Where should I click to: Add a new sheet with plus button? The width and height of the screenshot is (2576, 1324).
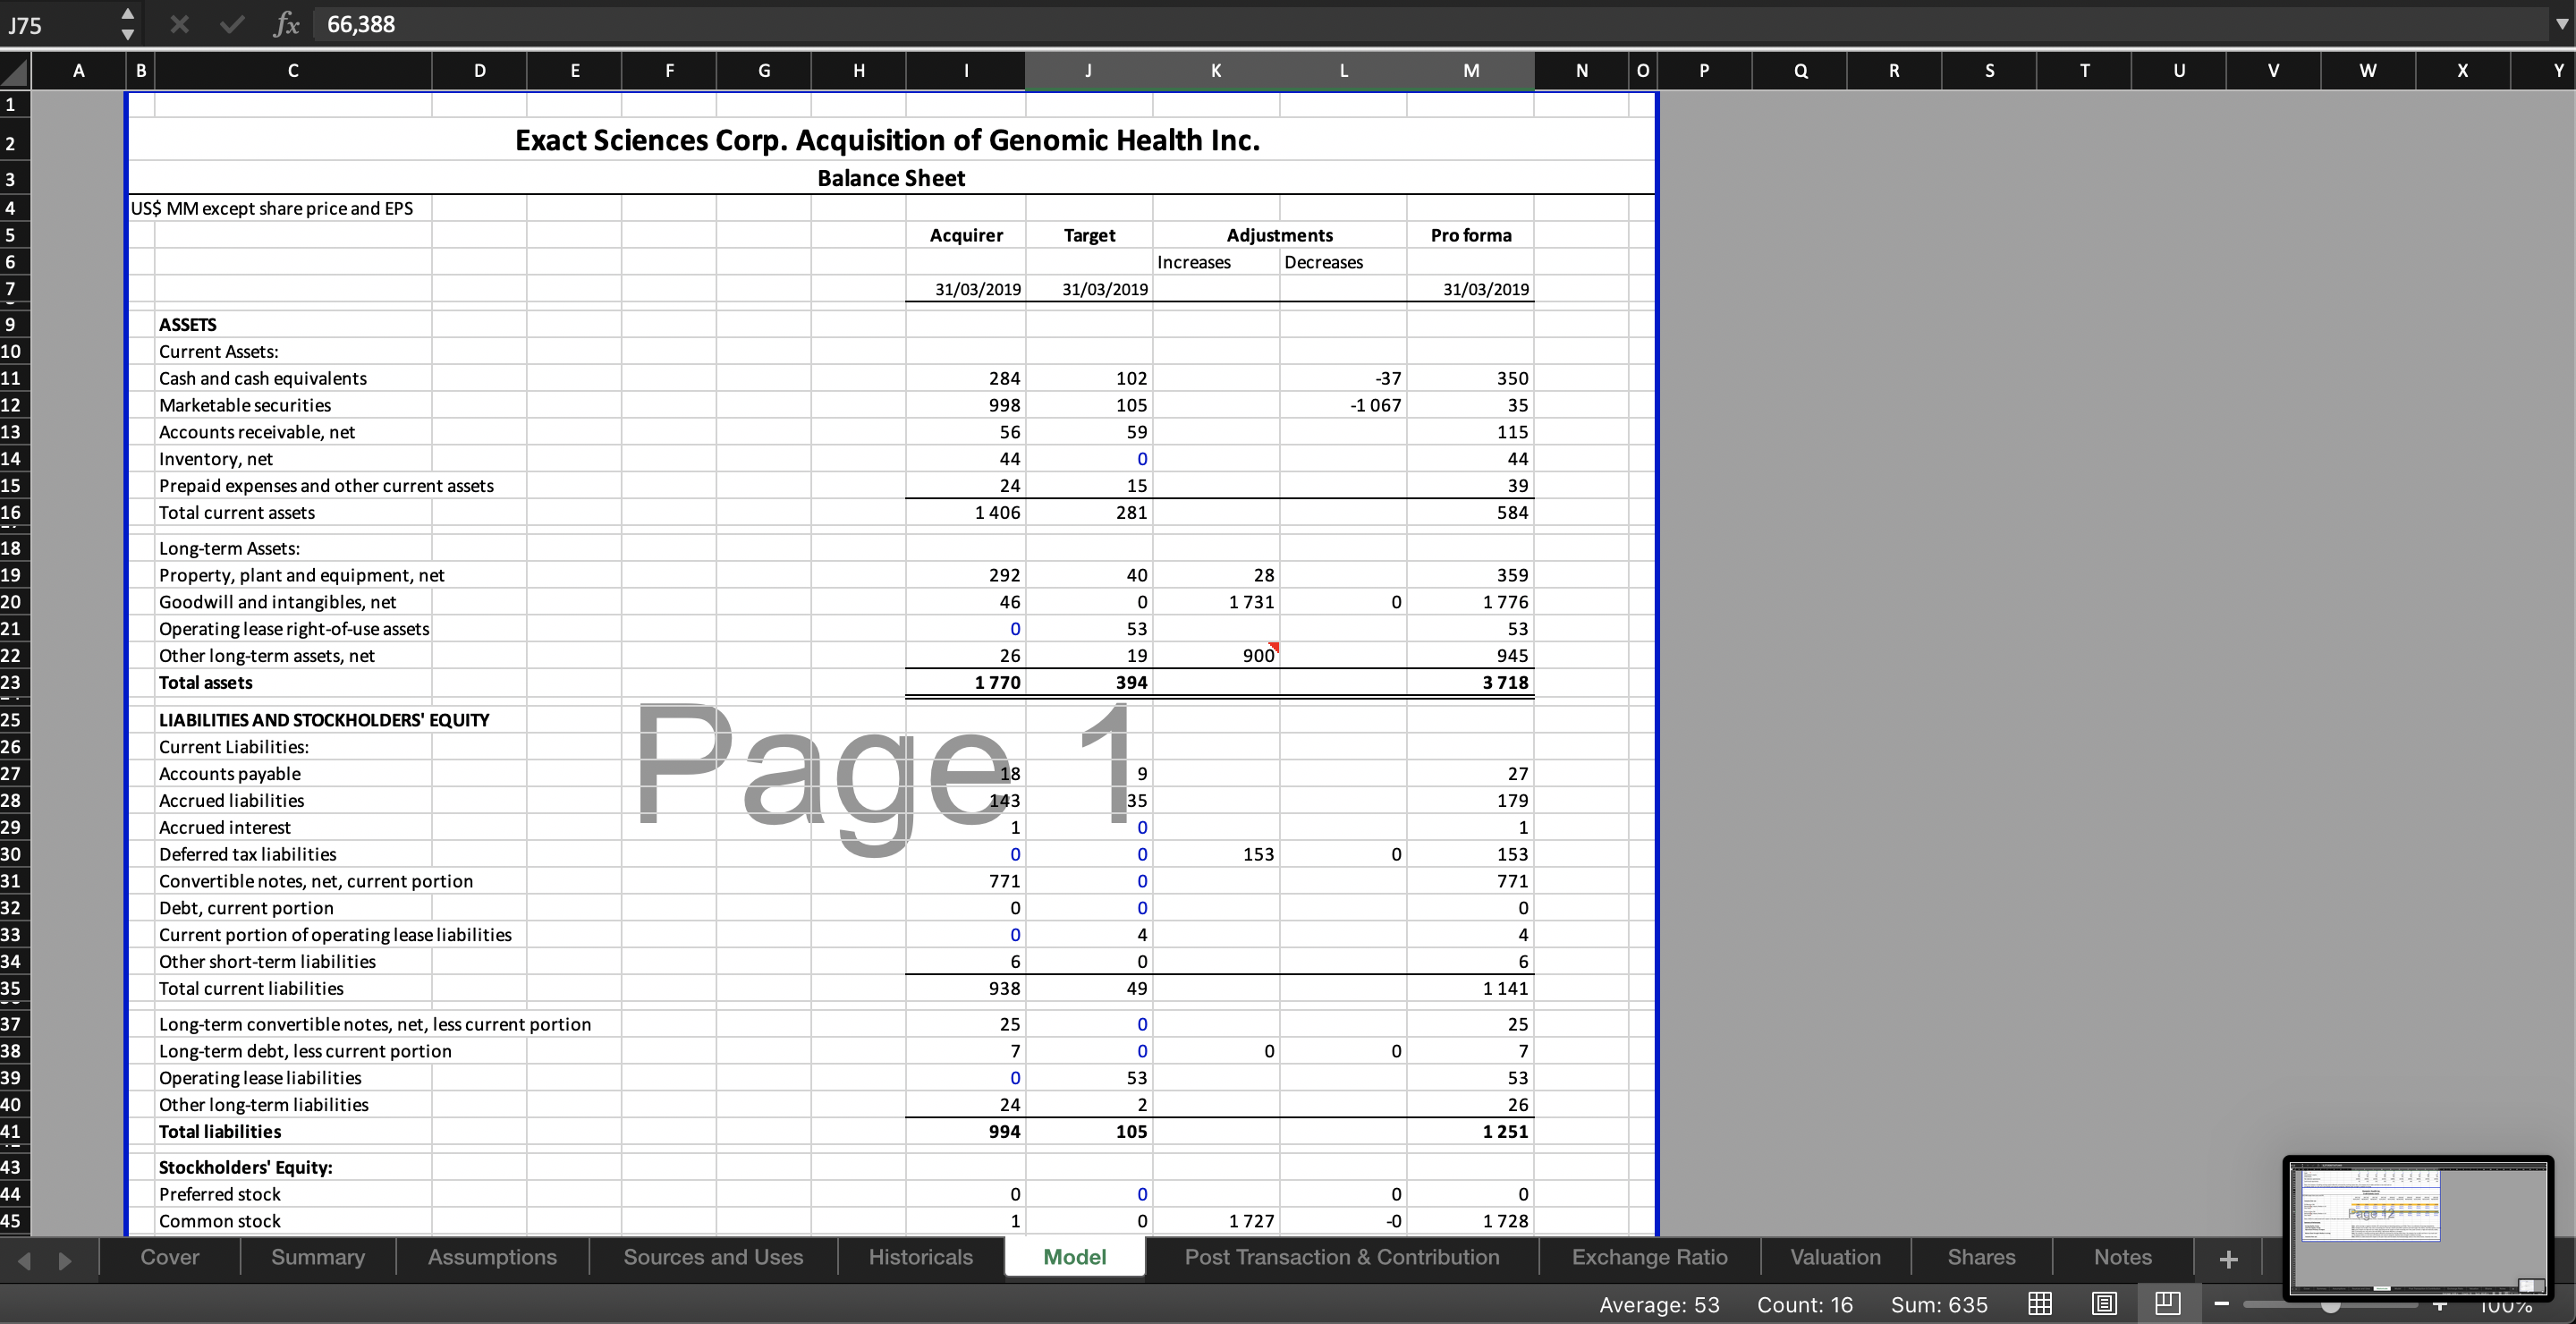[x=2228, y=1259]
